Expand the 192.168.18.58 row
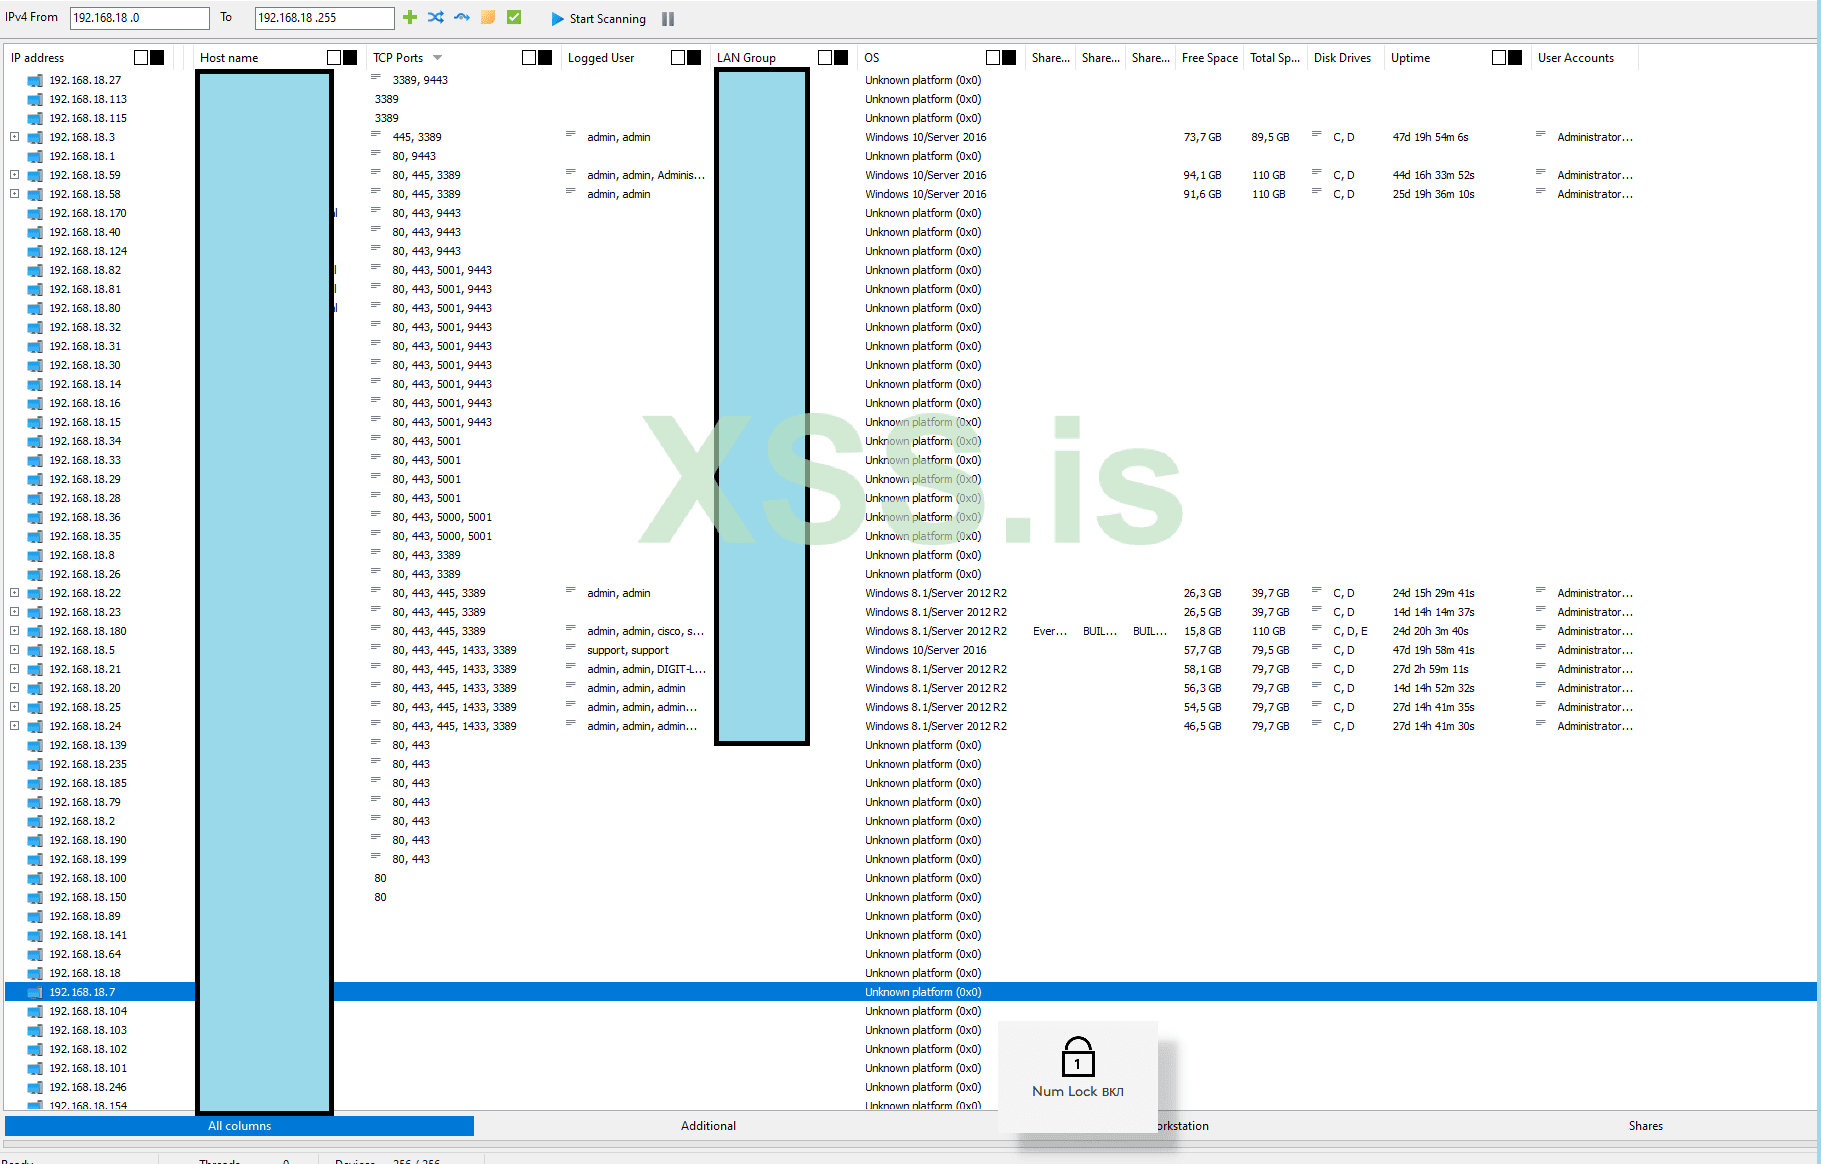This screenshot has height=1164, width=1821. [x=14, y=194]
